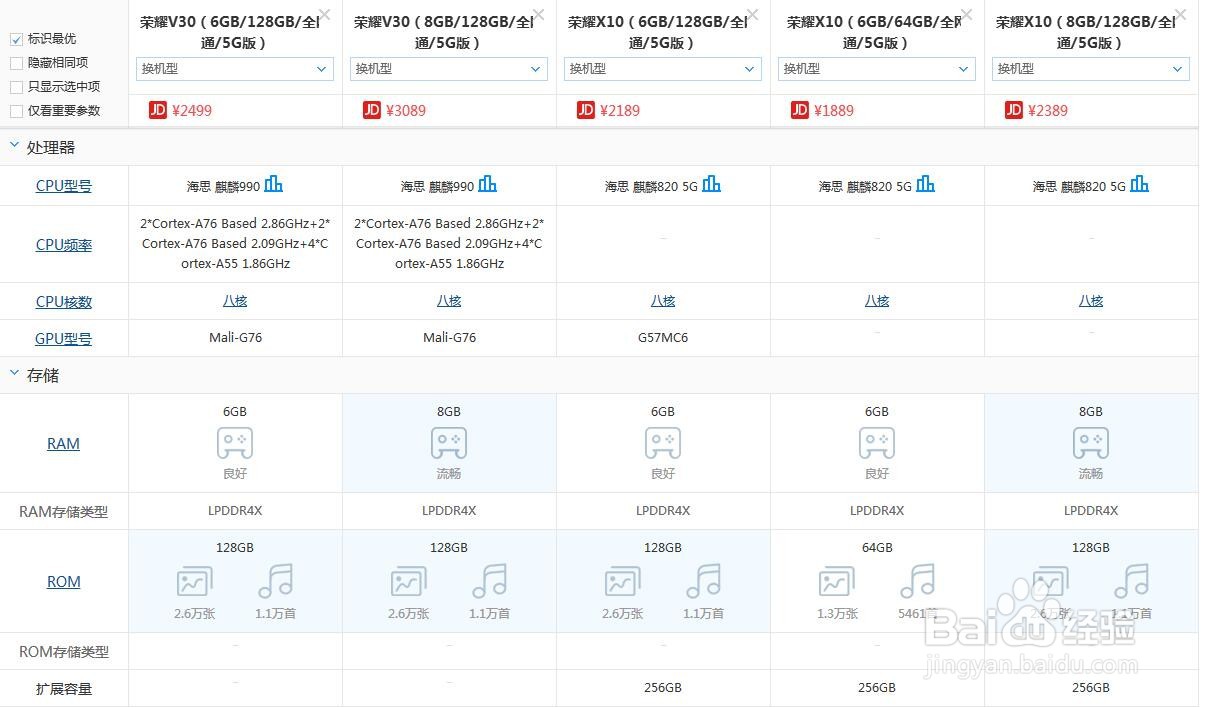Click gamepad icon under V30 6GB RAM
Viewport: 1205px width, 707px height.
tap(235, 442)
